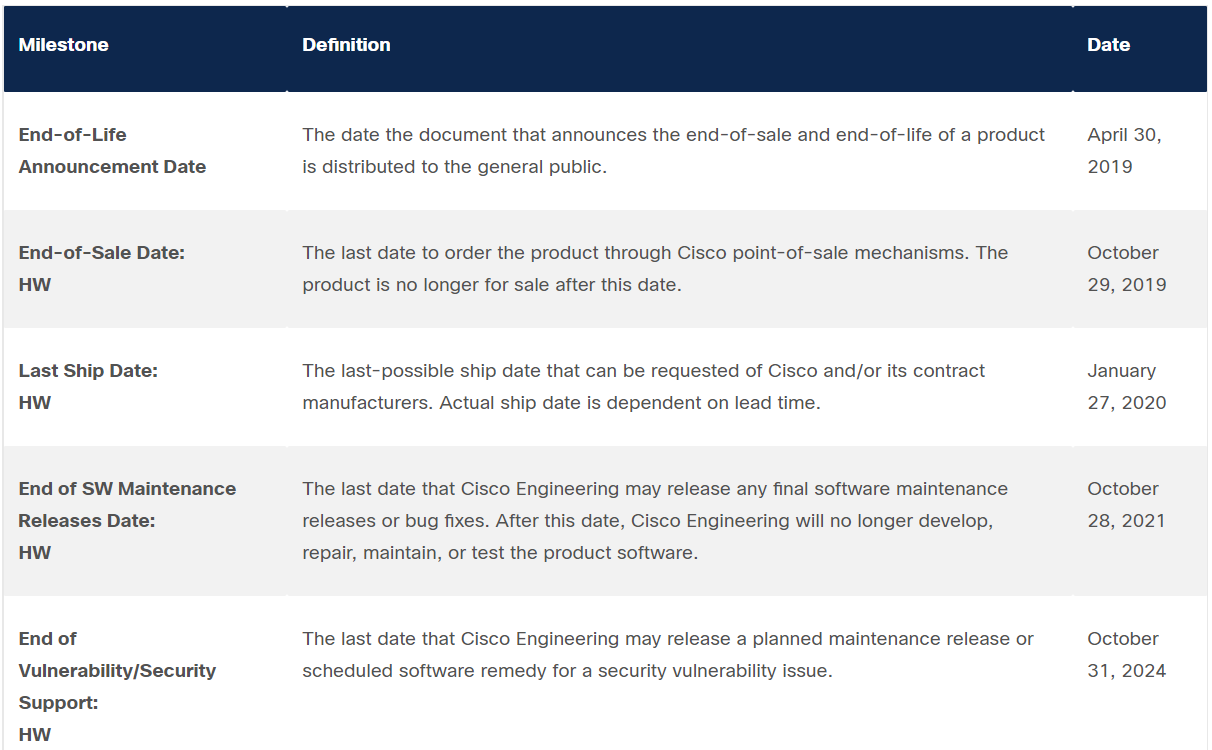Click the Milestone column header

point(64,45)
